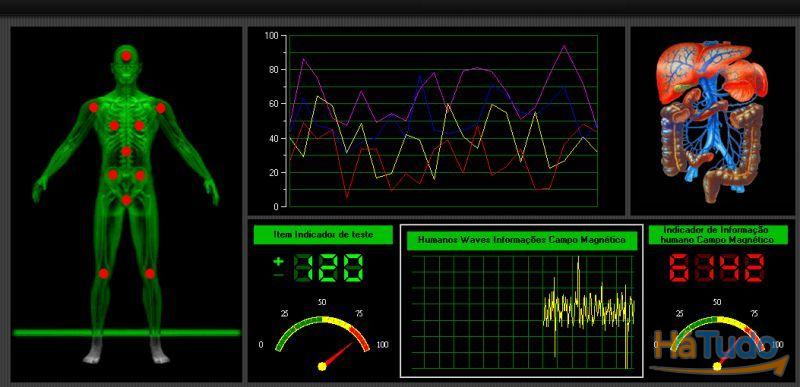The image size is (800, 387).
Task: Click the red digital counter display
Action: point(717,267)
